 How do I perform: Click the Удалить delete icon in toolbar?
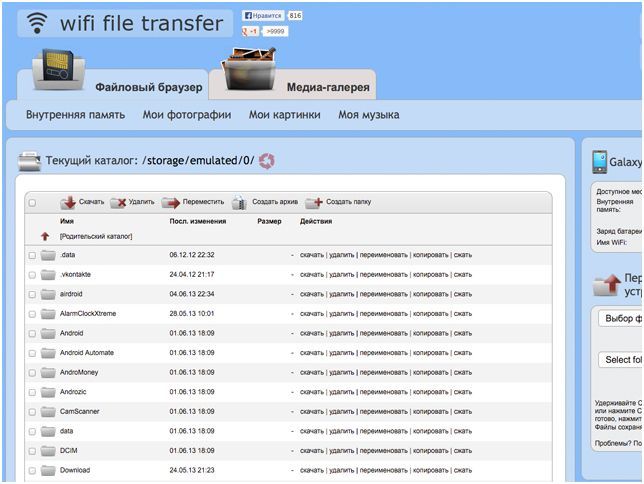pyautogui.click(x=118, y=202)
